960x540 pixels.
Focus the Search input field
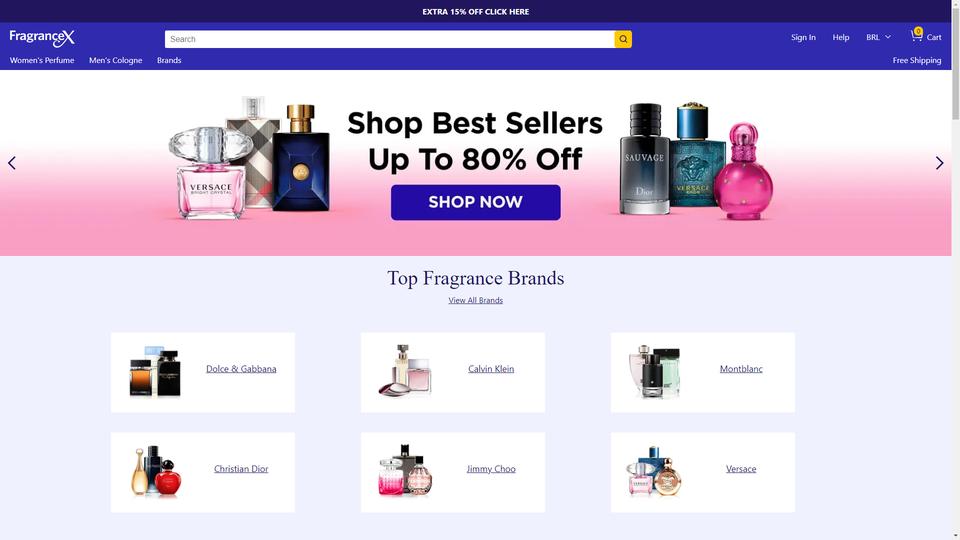389,39
